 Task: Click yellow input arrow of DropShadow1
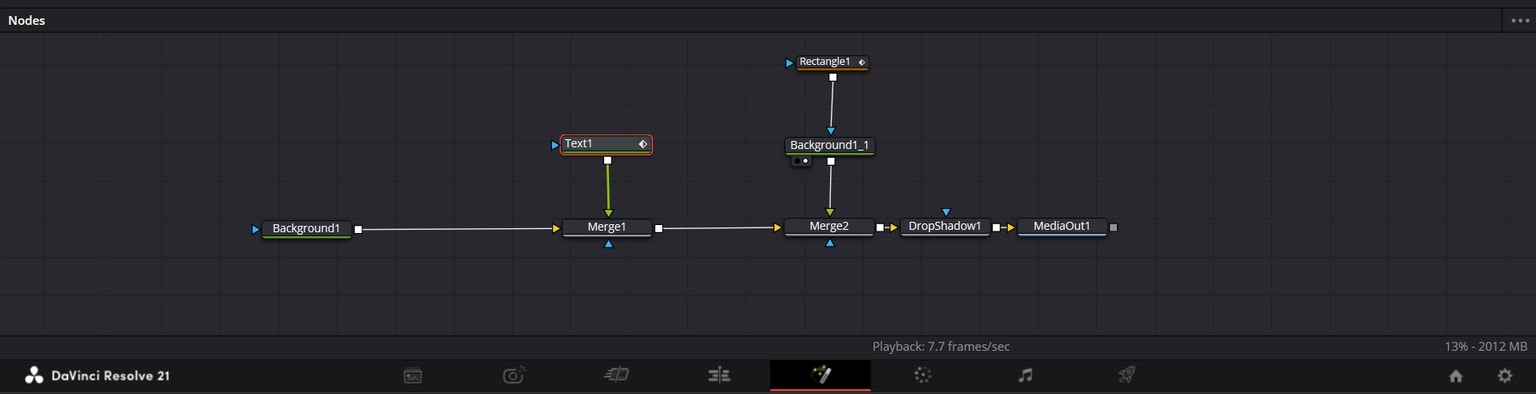894,228
